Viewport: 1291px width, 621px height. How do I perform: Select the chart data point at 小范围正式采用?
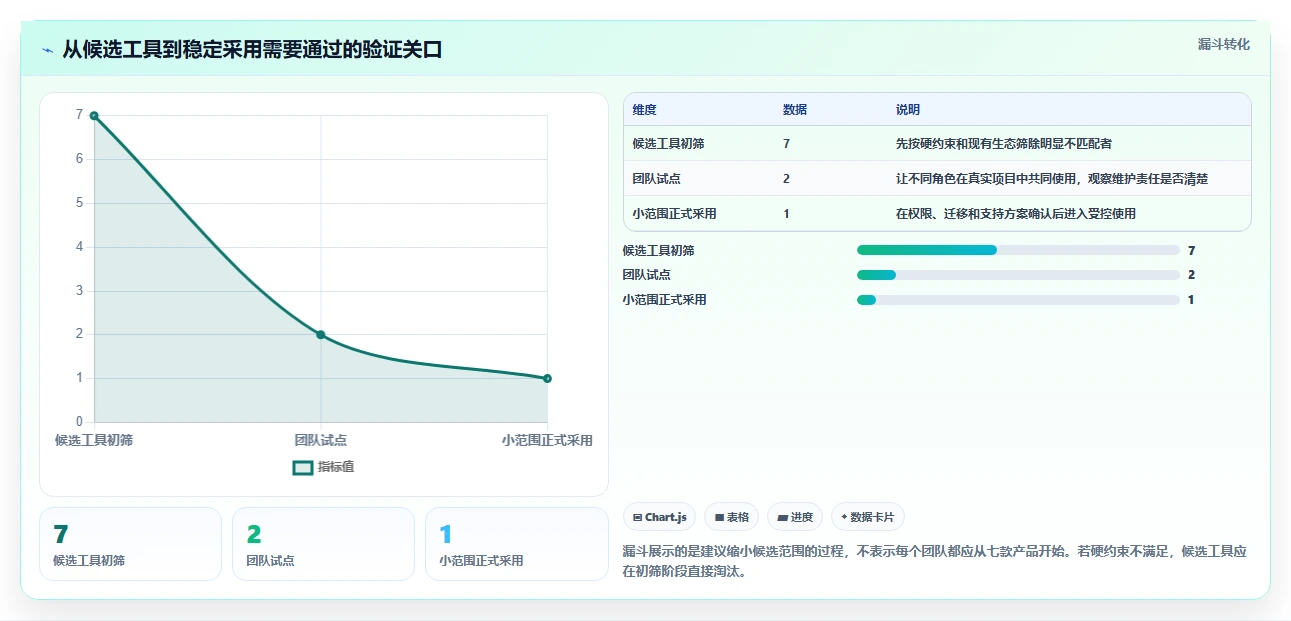pyautogui.click(x=547, y=378)
